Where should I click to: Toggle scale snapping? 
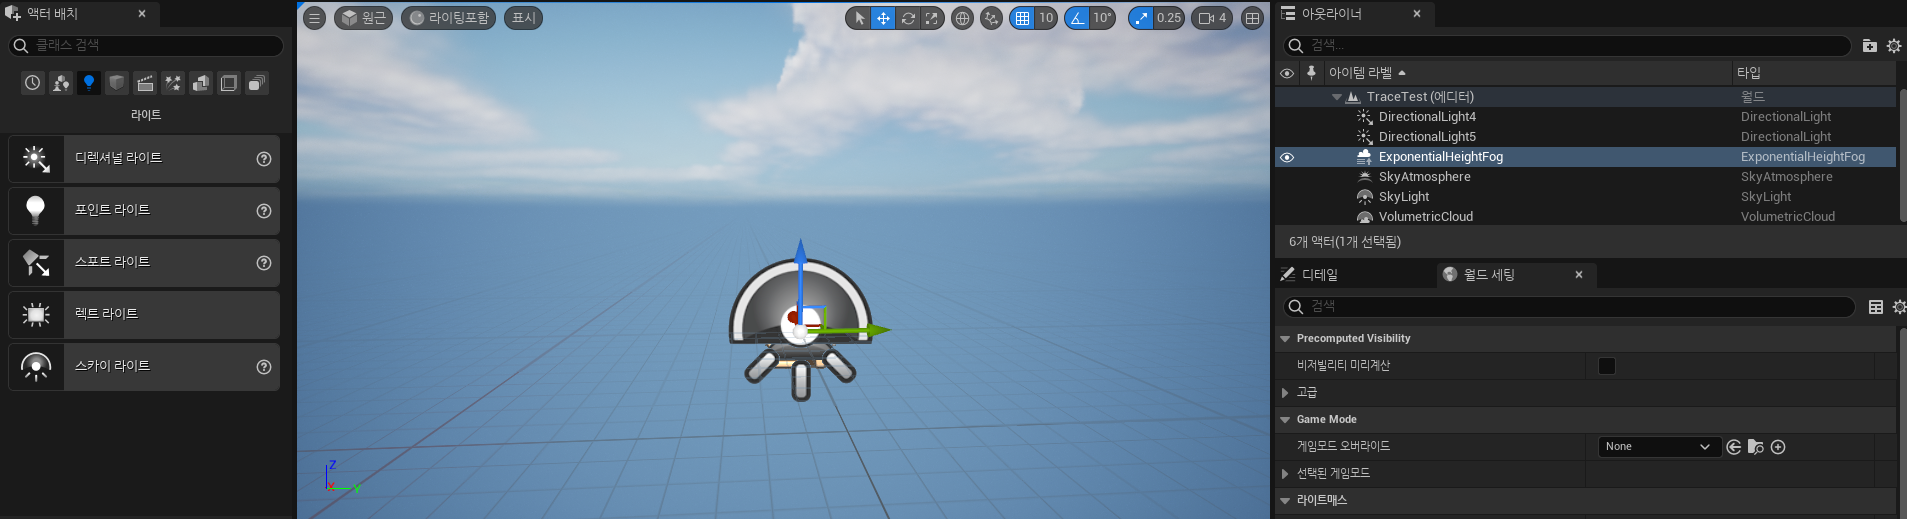[1141, 18]
